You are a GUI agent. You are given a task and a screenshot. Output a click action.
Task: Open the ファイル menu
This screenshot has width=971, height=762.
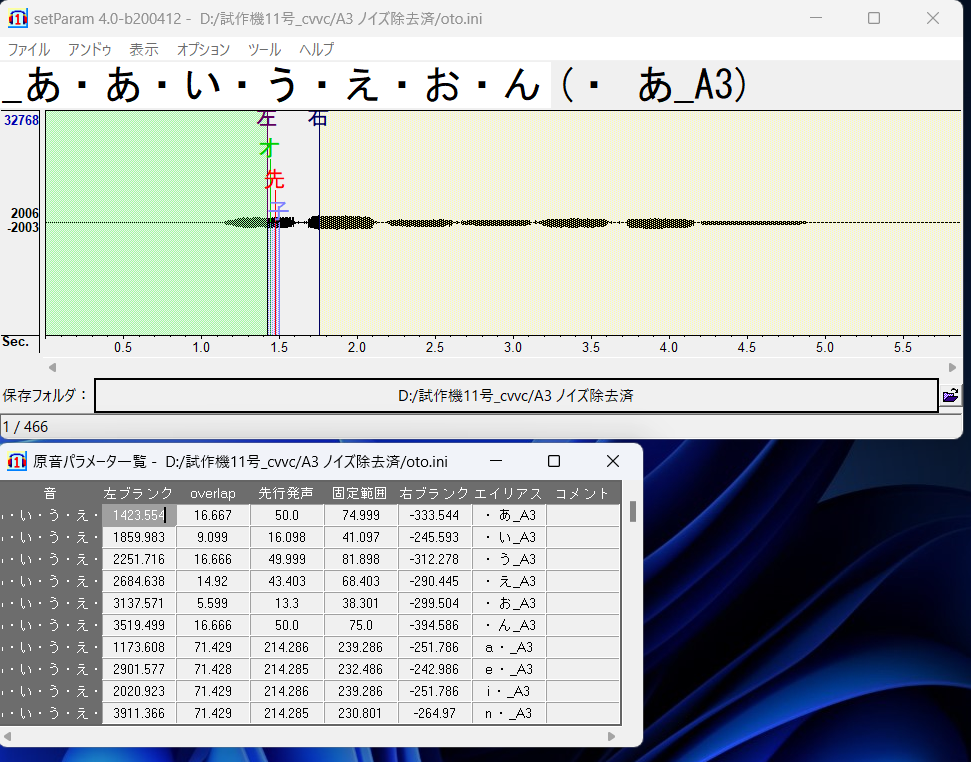click(x=28, y=50)
